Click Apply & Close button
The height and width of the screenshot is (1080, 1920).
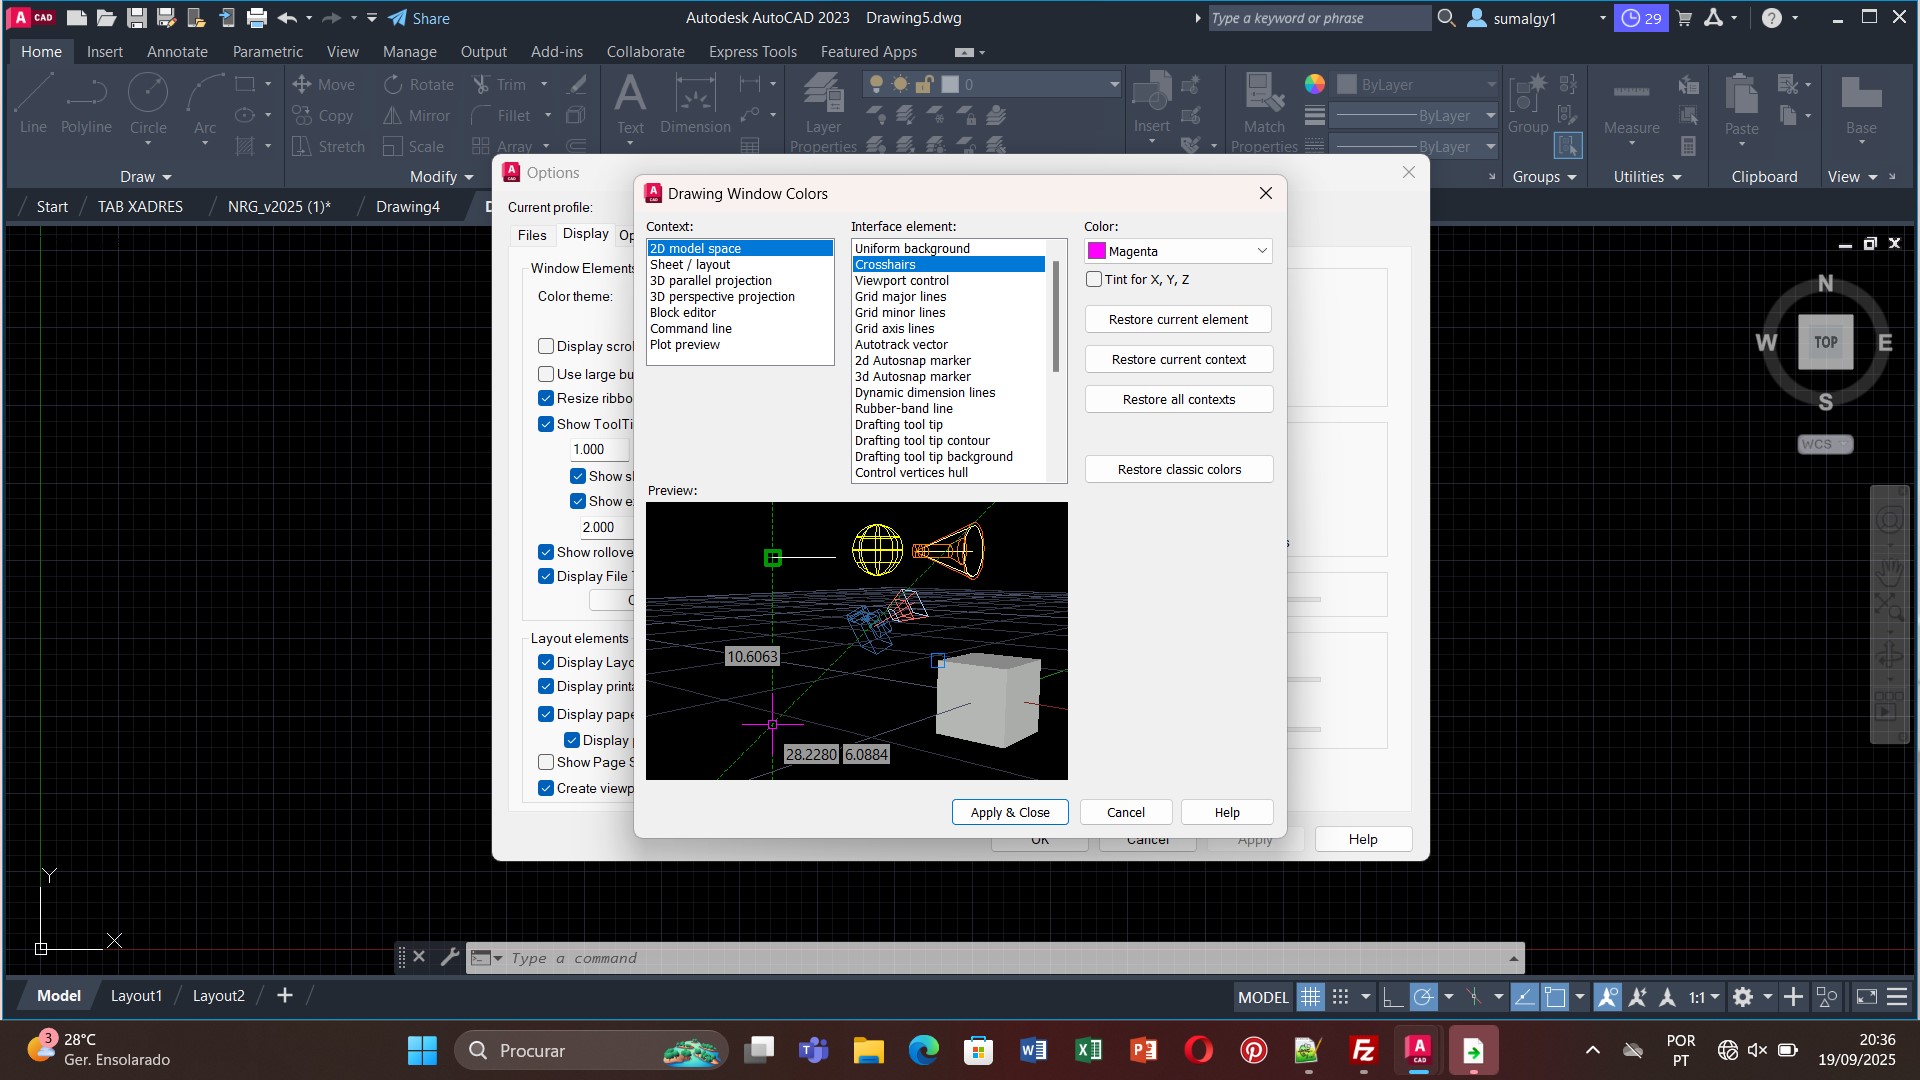point(1009,812)
